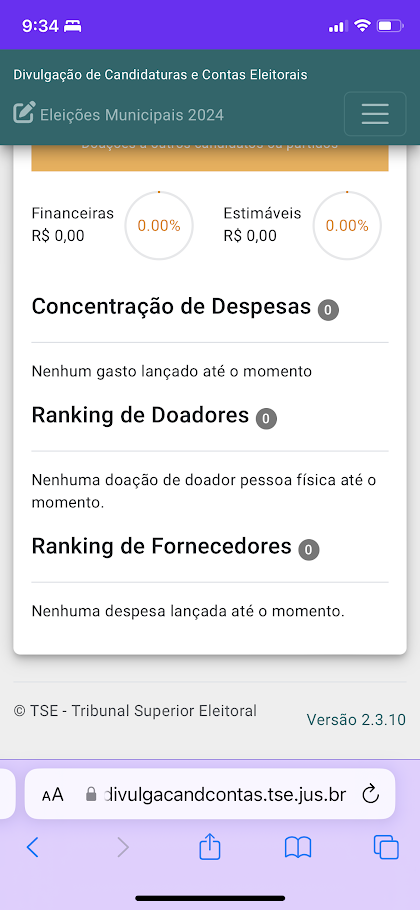Screen dimensions: 420x910
Task: Open the AA reader text-size menu
Action: (53, 795)
